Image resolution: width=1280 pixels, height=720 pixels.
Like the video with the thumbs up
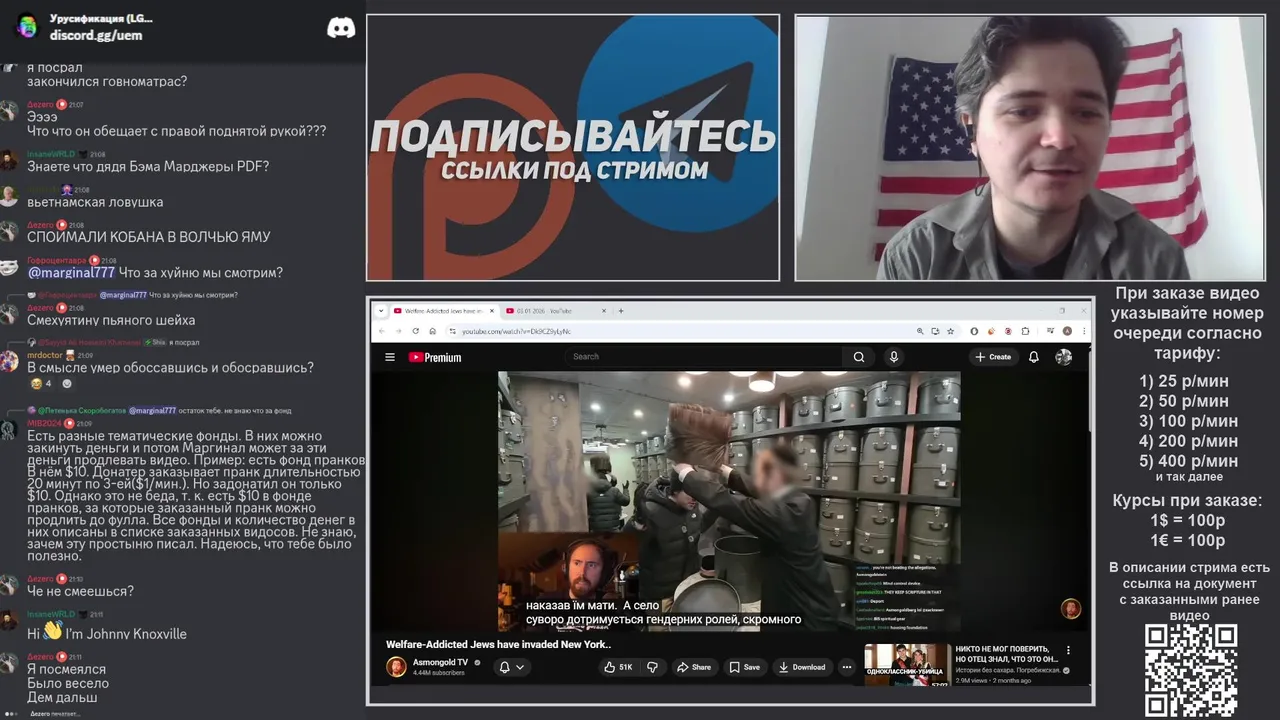617,667
